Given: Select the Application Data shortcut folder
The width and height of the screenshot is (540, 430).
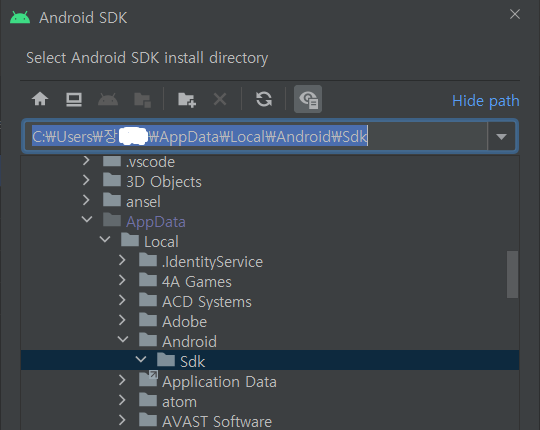Looking at the screenshot, I should pos(219,381).
